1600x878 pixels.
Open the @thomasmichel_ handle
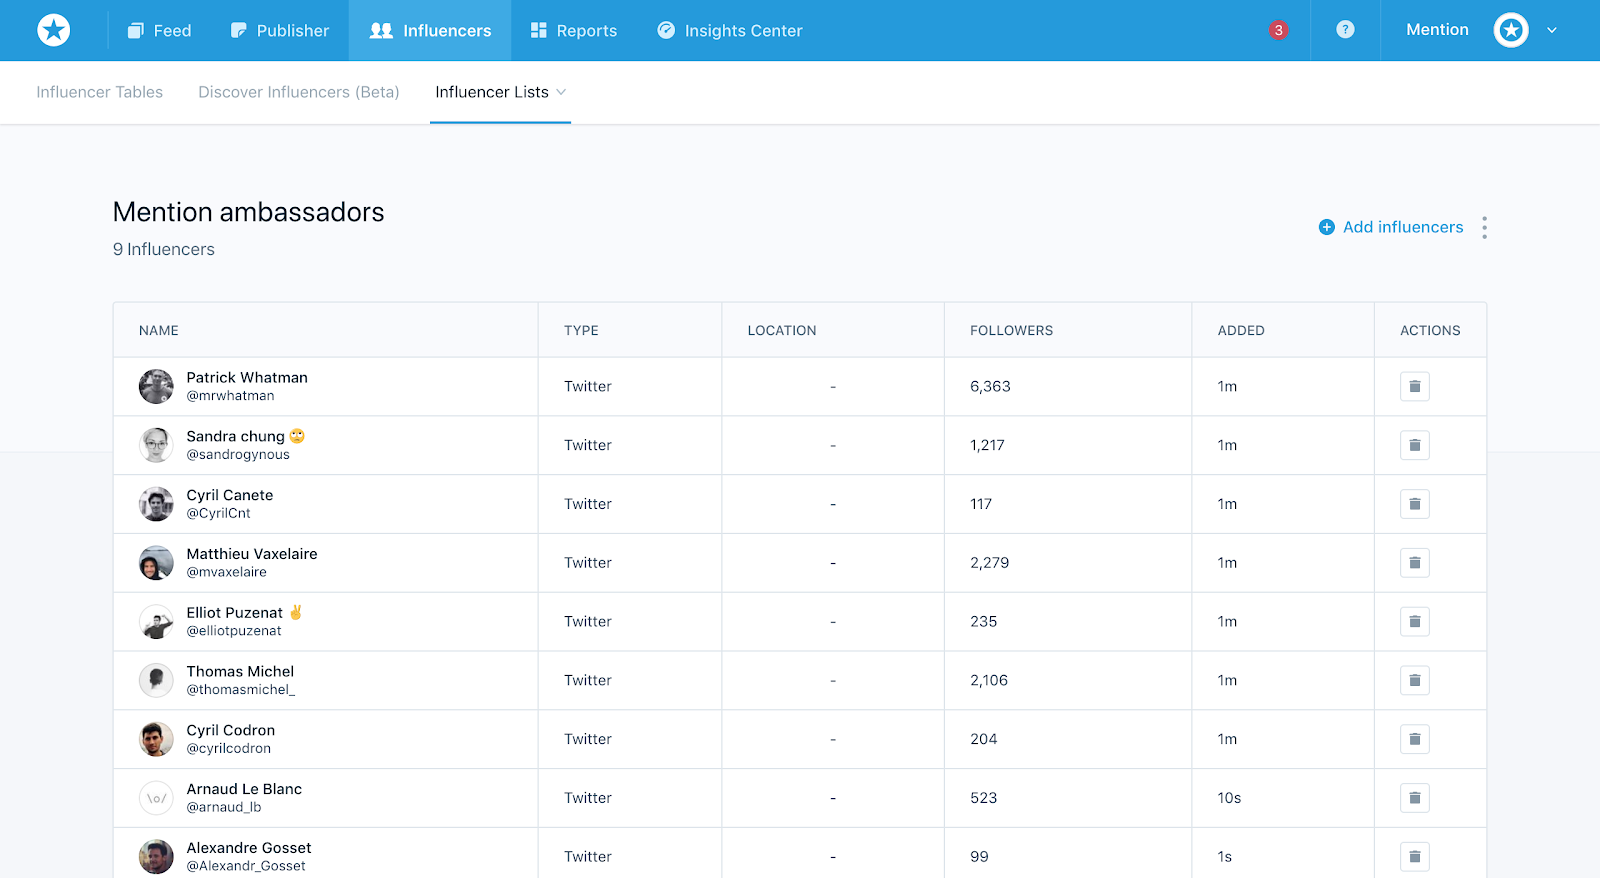pos(241,690)
